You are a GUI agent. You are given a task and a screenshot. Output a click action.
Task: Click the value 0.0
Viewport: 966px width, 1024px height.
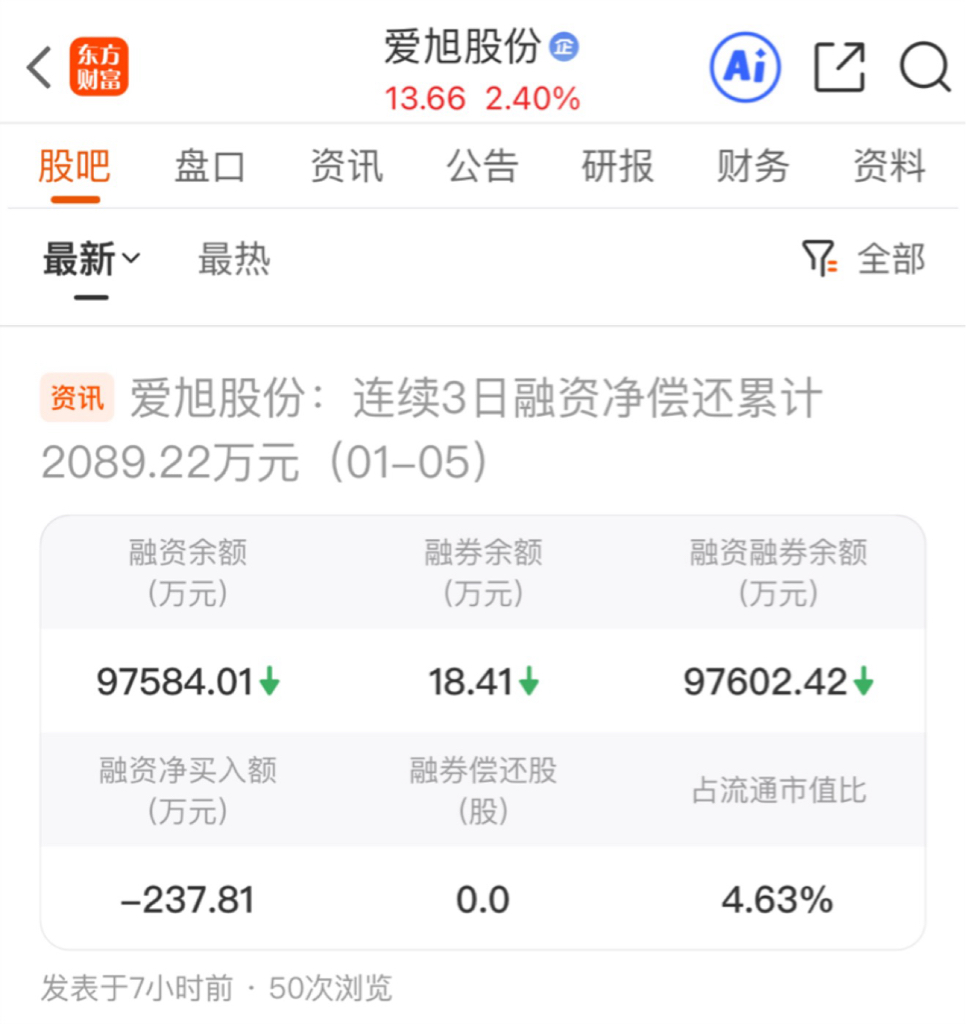[x=483, y=900]
